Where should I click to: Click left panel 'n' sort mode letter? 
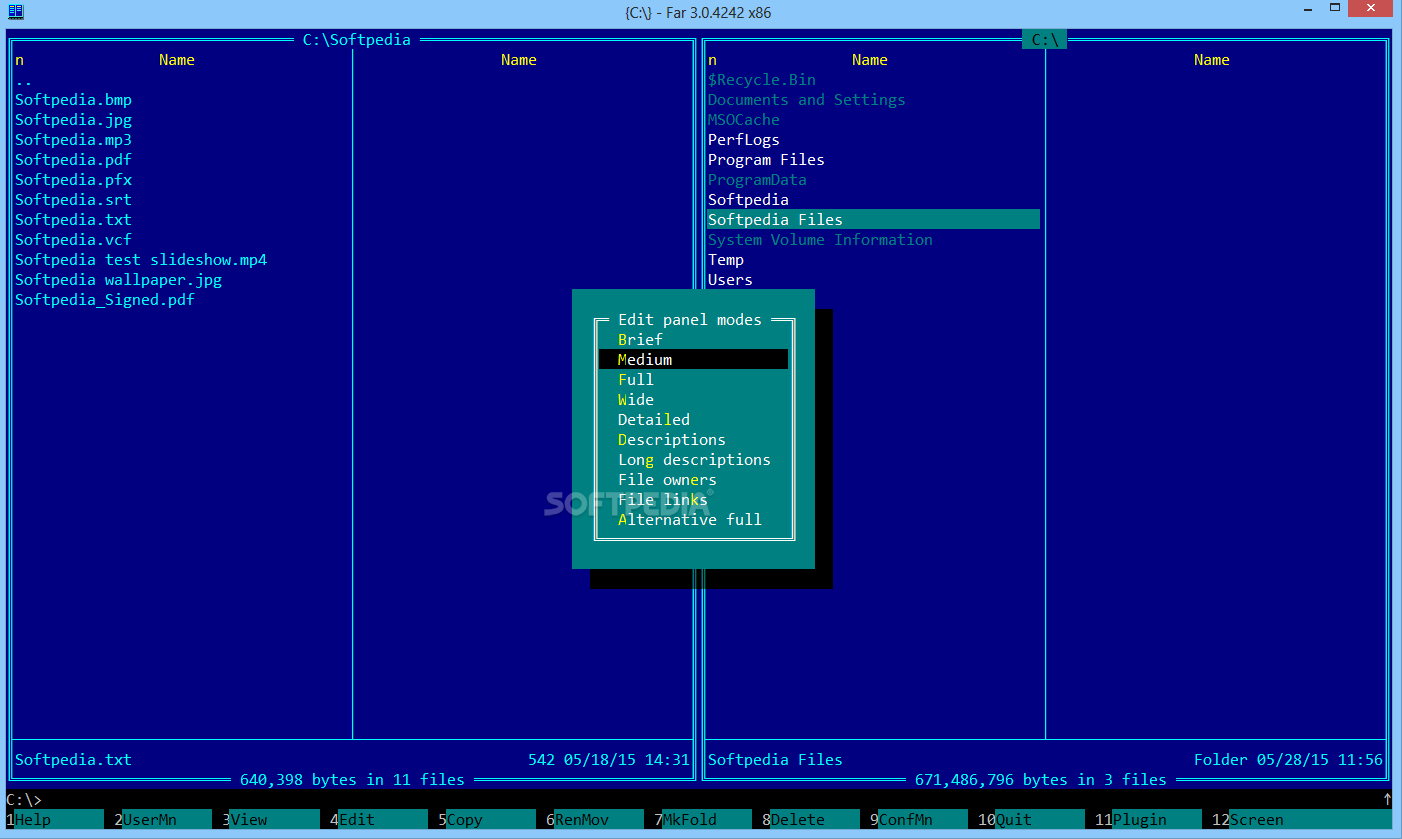19,60
